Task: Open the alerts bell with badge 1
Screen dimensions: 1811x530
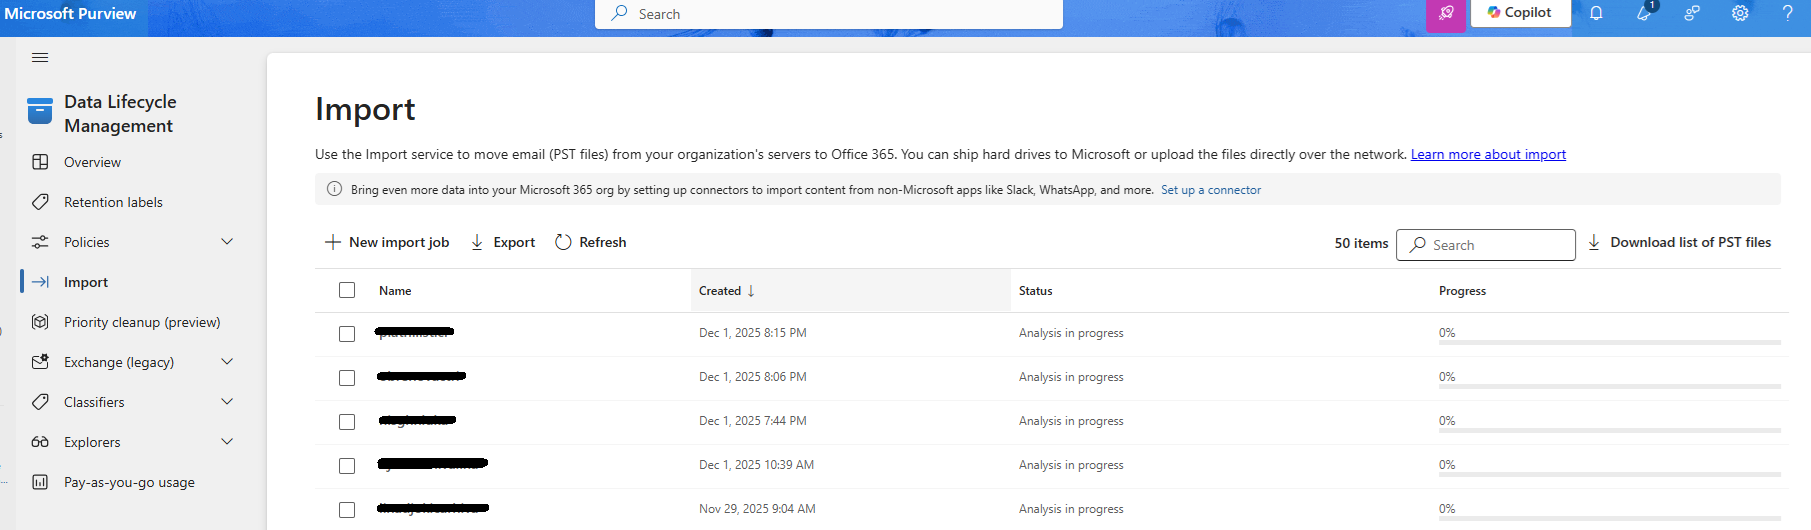Action: coord(1644,13)
